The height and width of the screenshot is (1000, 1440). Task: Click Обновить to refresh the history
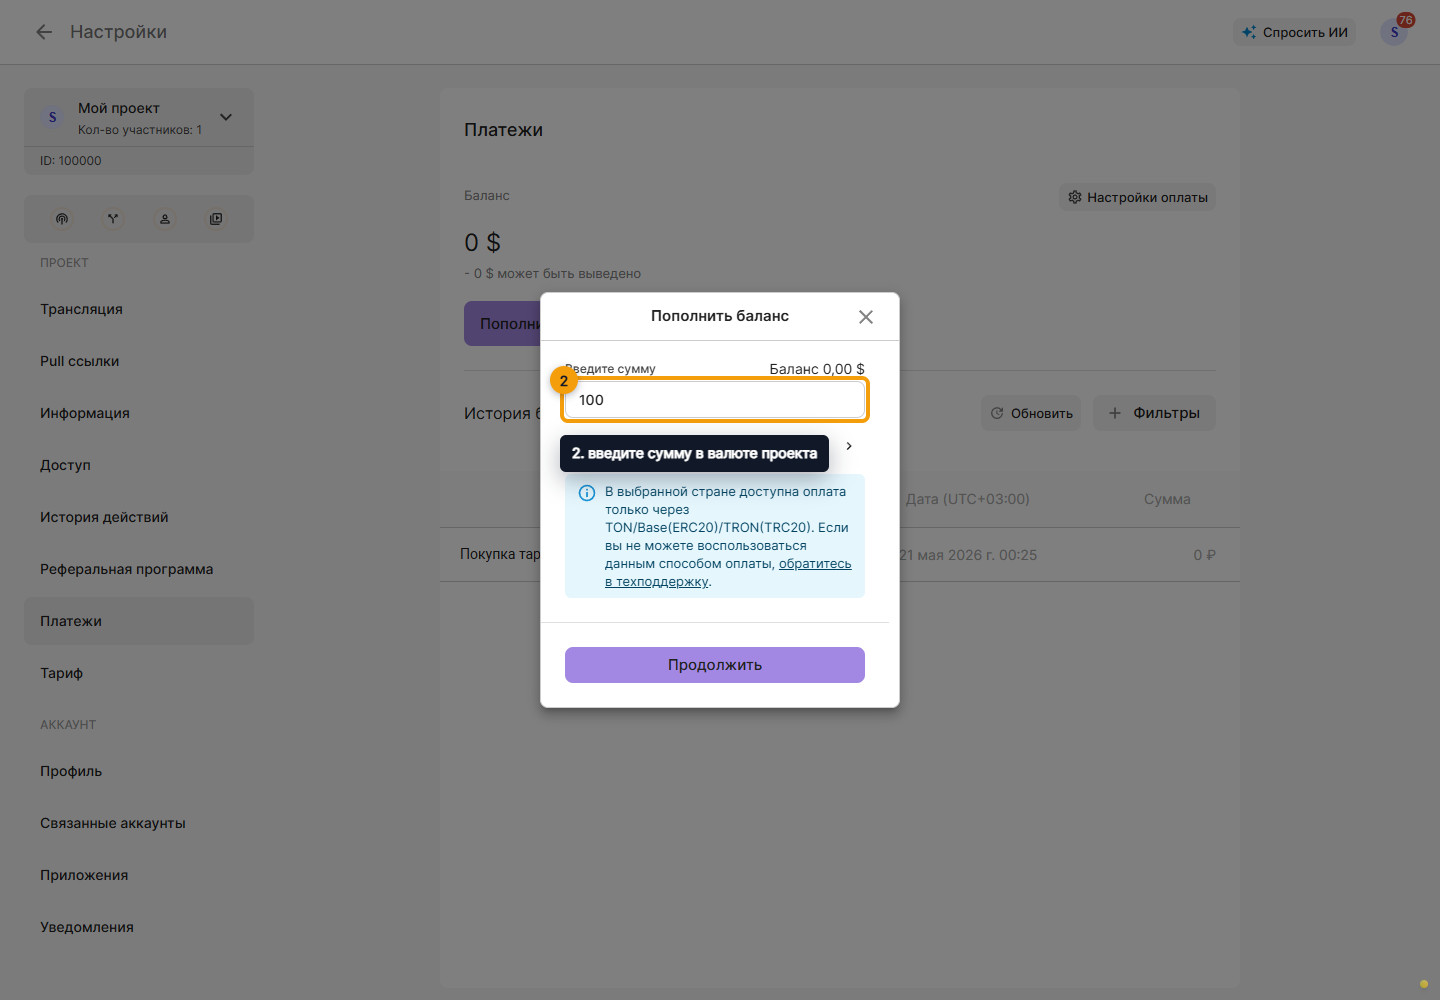pos(1031,413)
